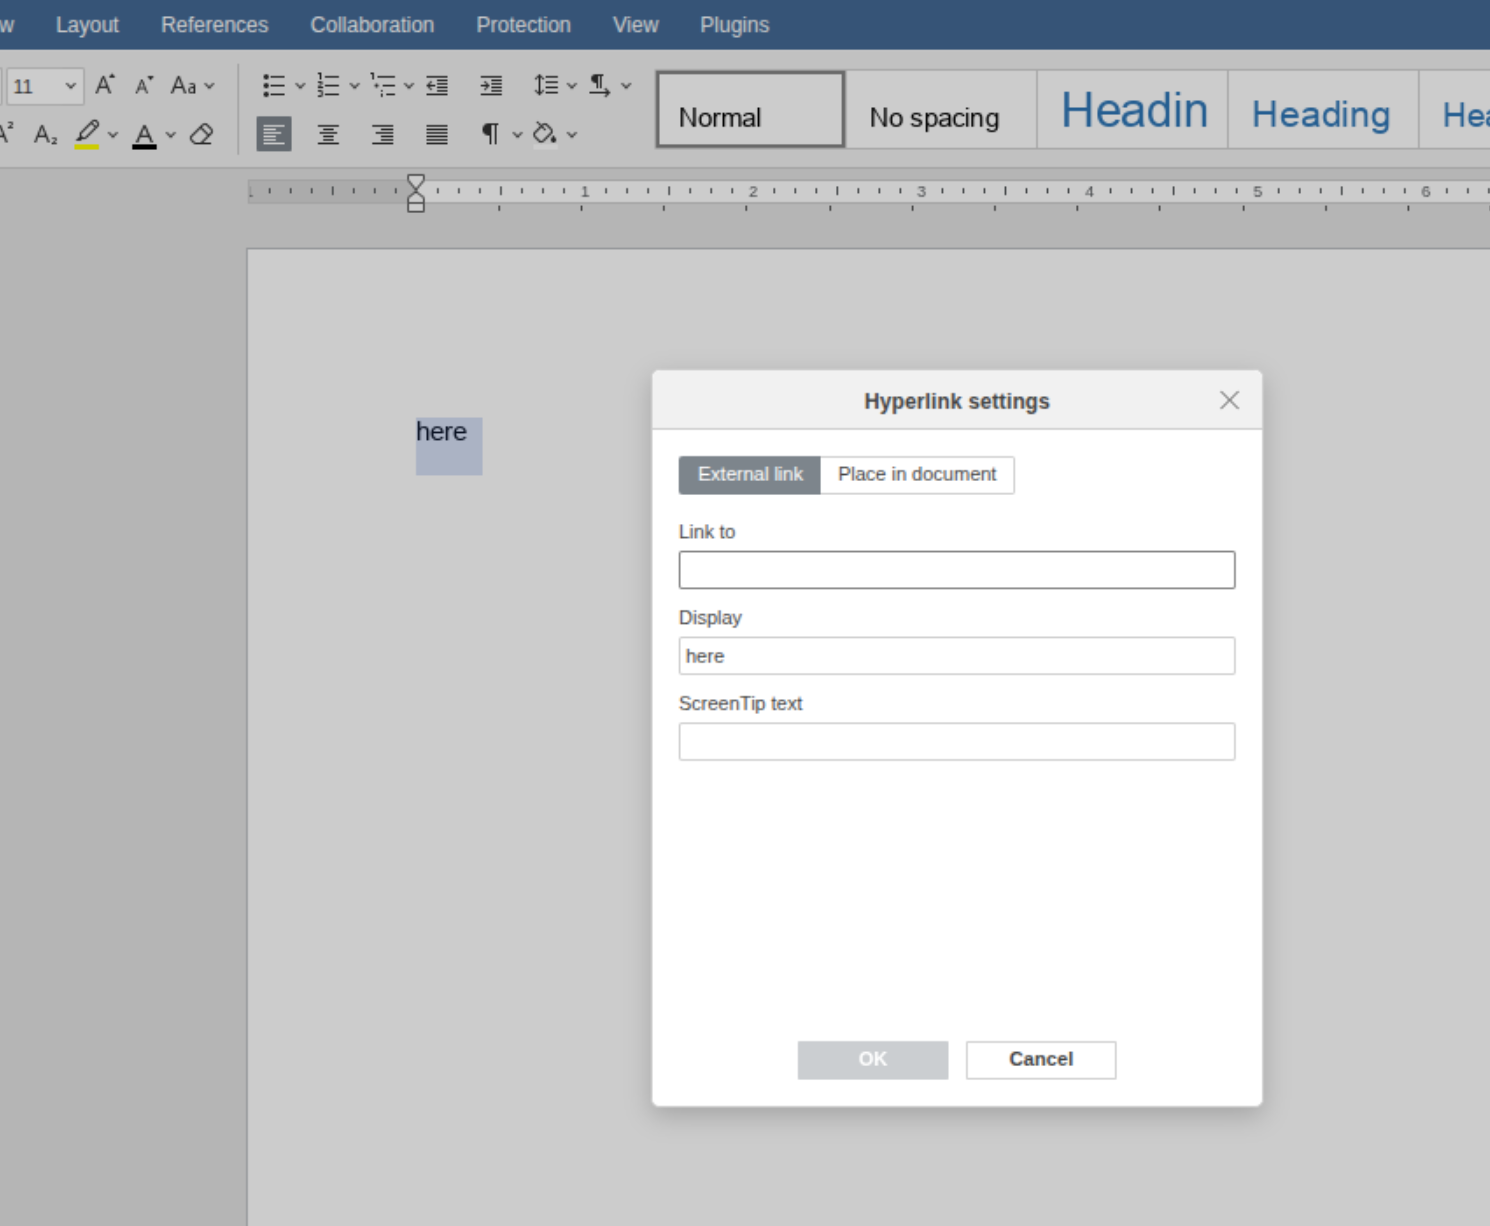Viewport: 1490px width, 1226px height.
Task: Toggle nonprinting characters pilcrow
Action: 491,134
